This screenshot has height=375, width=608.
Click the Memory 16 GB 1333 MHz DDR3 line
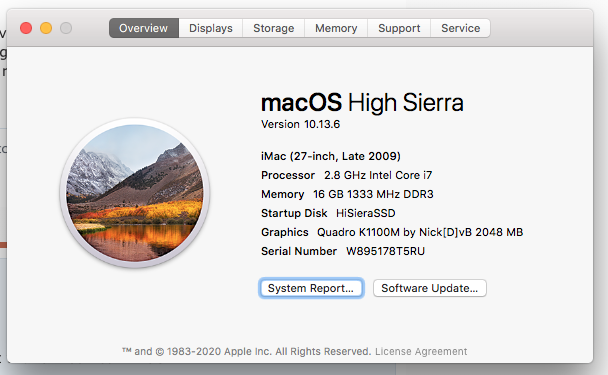pyautogui.click(x=347, y=194)
